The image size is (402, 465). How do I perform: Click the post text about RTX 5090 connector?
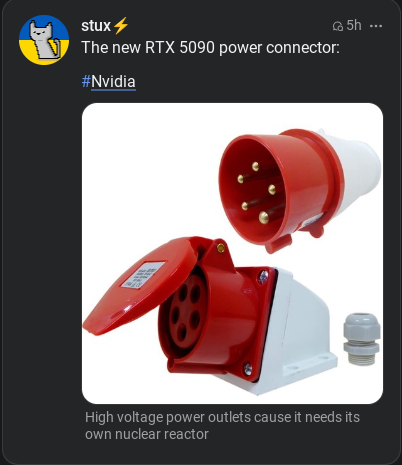point(210,47)
